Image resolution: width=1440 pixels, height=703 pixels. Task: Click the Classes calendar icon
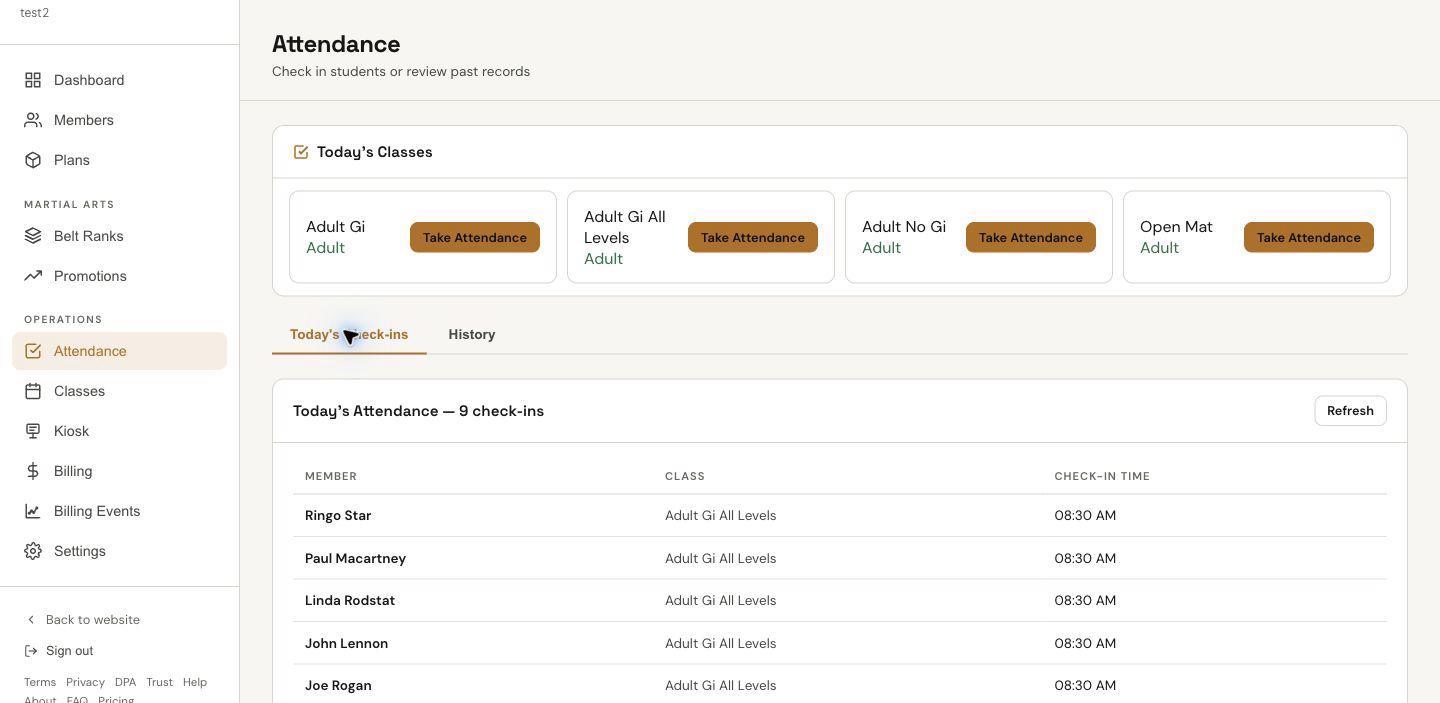tap(33, 391)
